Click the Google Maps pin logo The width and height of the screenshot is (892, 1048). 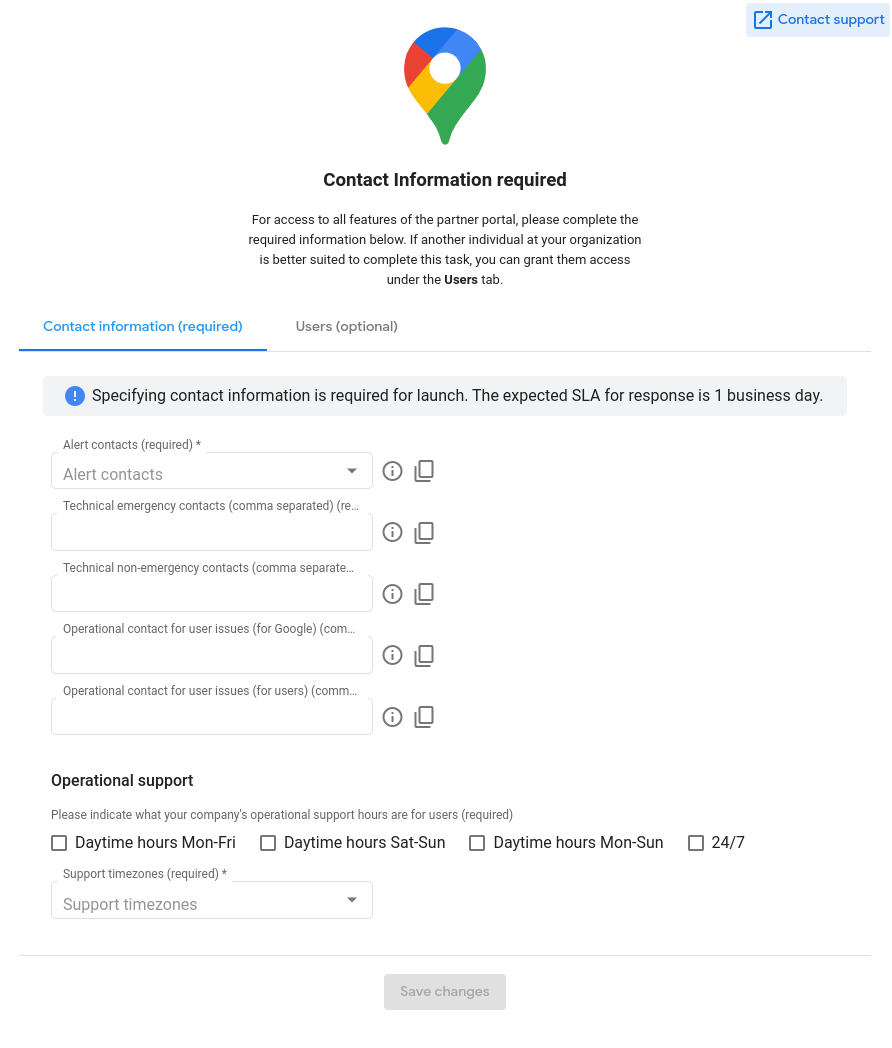(444, 85)
